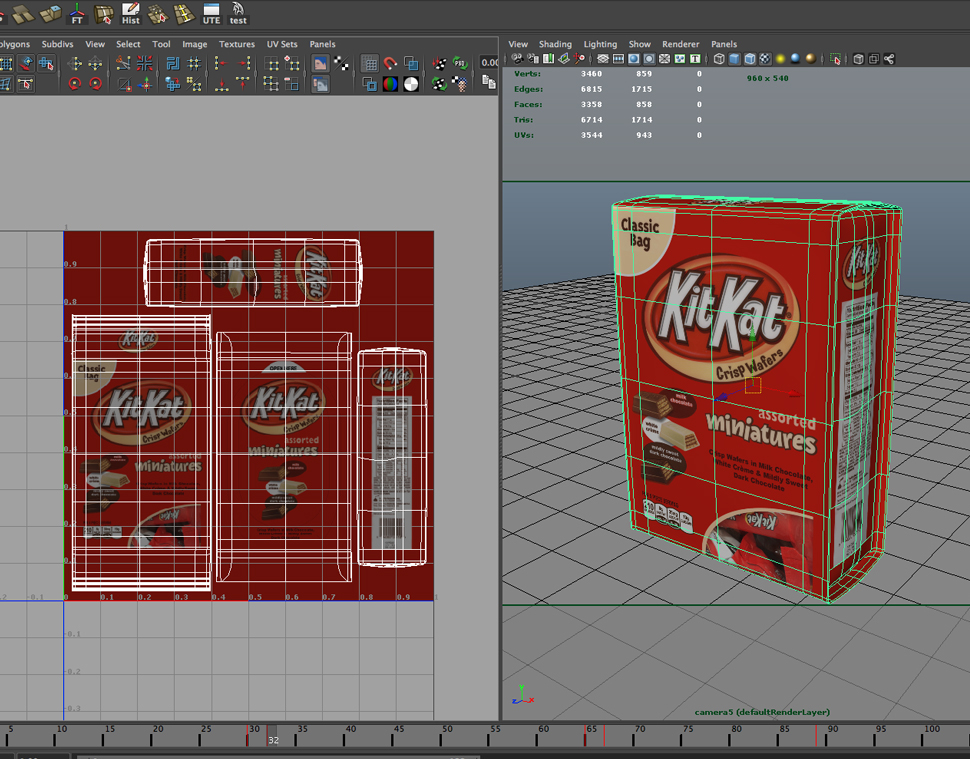Toggle RGB channels display icon

click(x=390, y=84)
